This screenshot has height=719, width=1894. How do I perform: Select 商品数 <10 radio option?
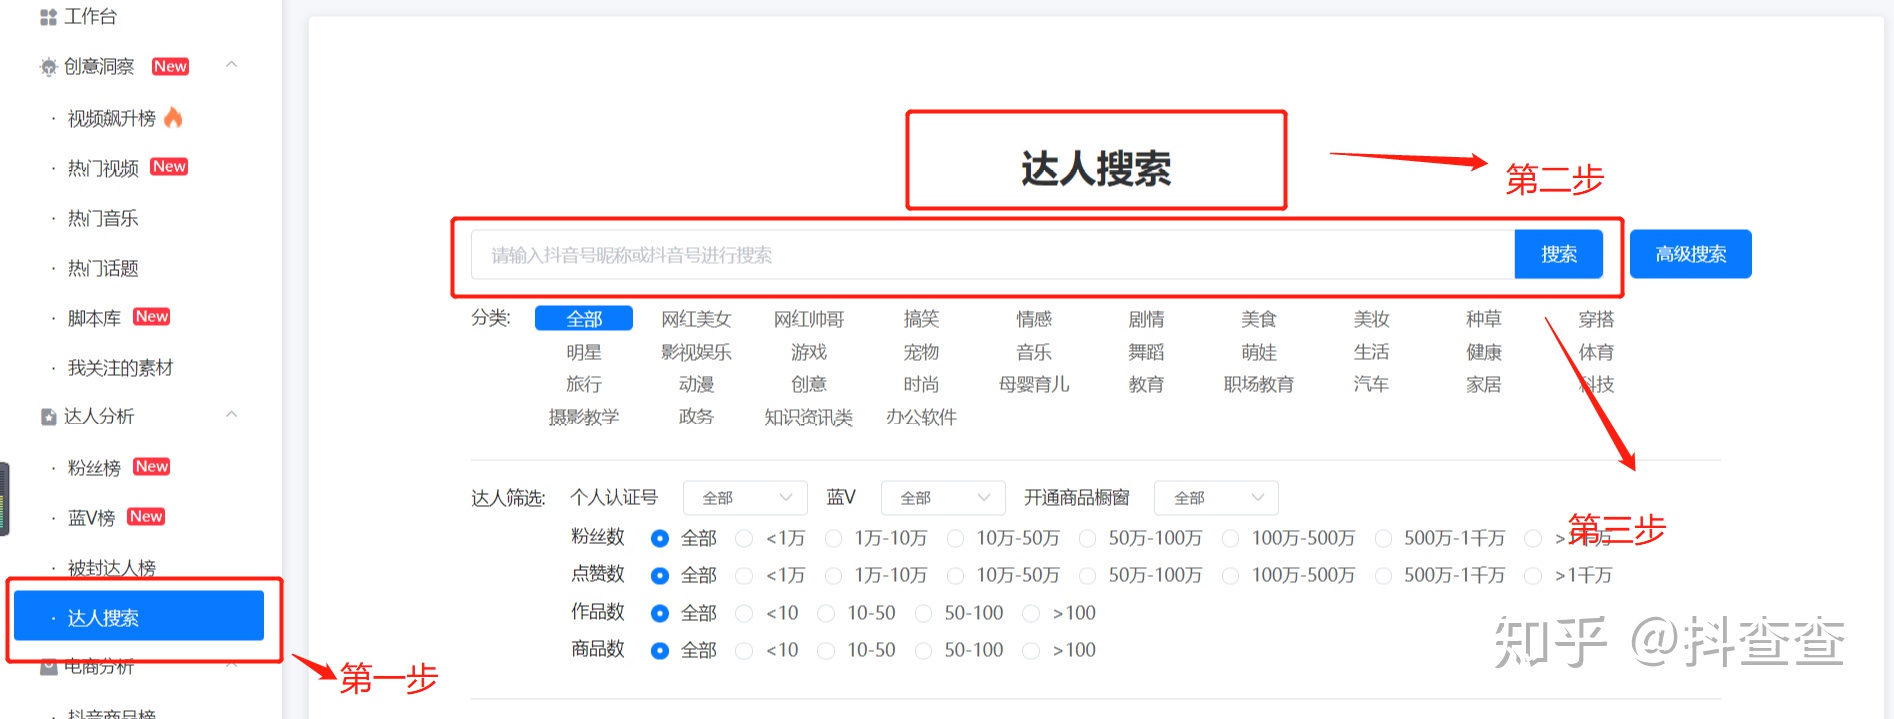click(x=744, y=650)
